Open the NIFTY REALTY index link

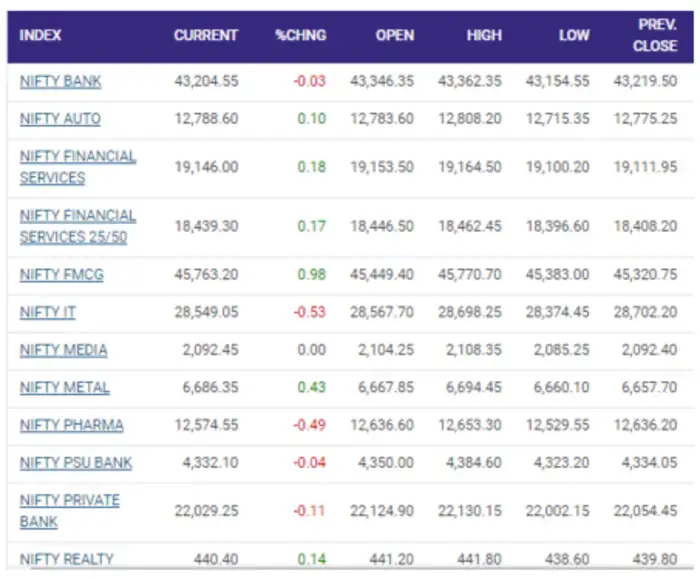pos(66,559)
